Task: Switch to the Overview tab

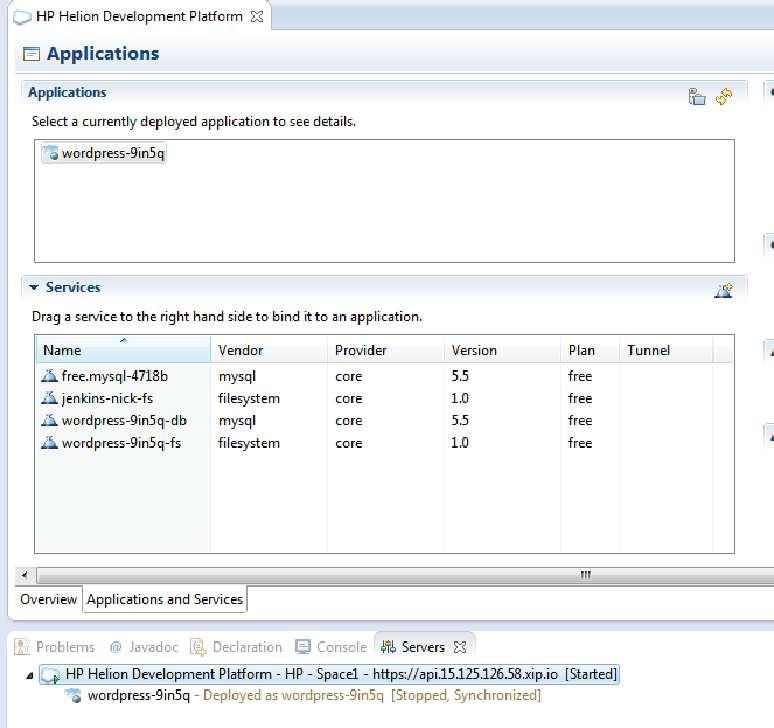Action: coord(48,599)
